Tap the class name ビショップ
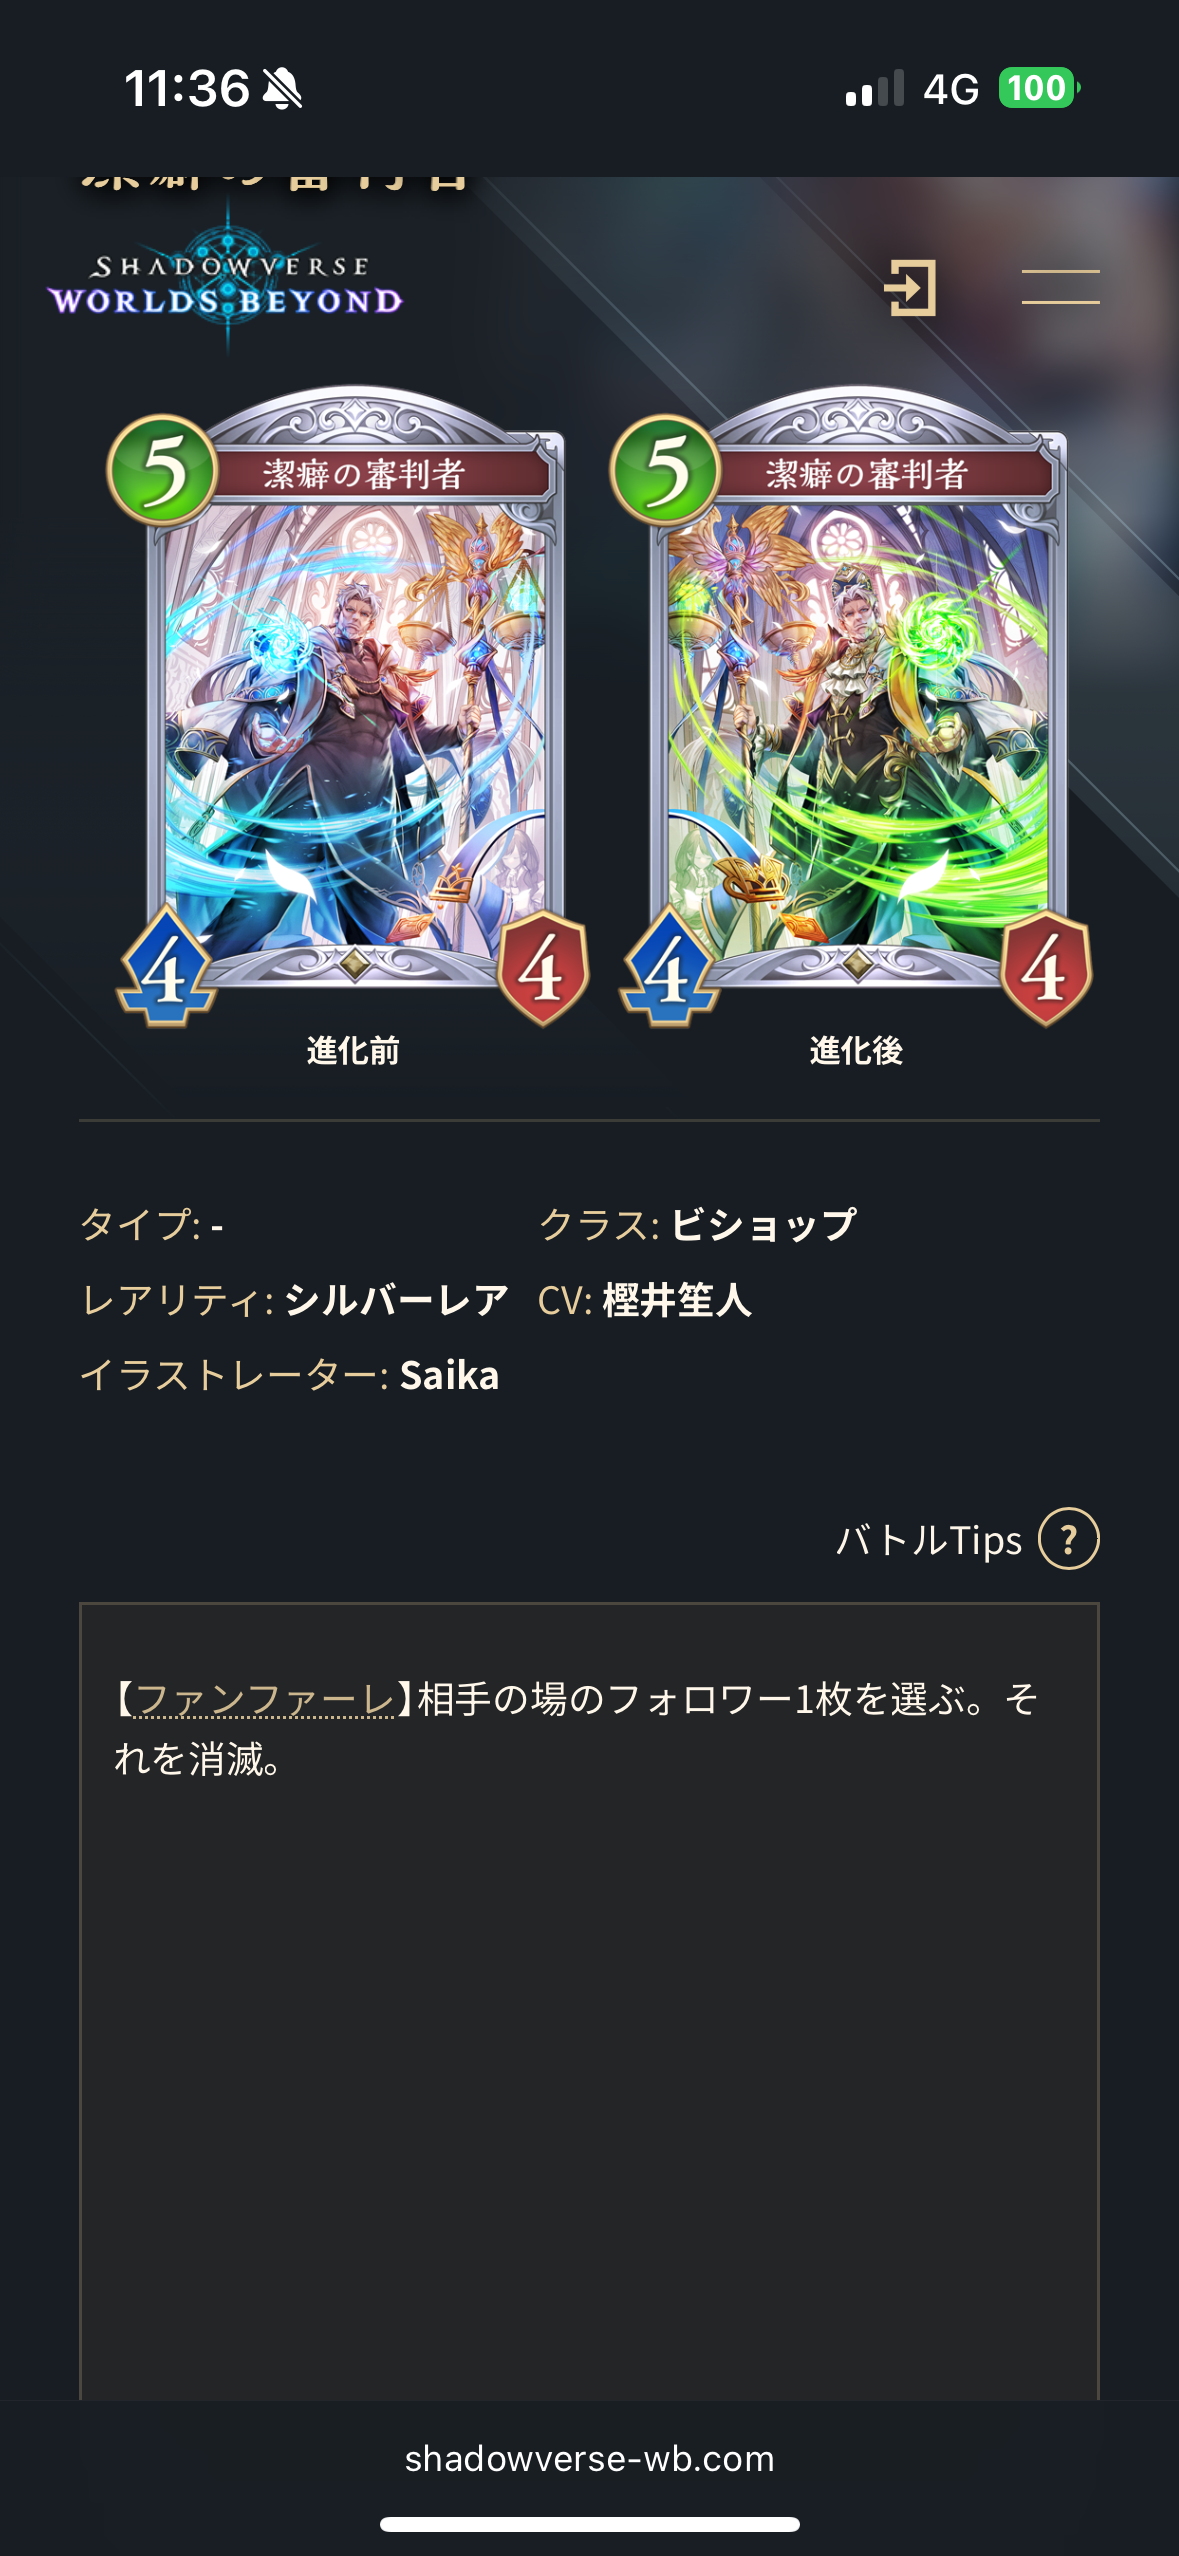 (x=763, y=1224)
